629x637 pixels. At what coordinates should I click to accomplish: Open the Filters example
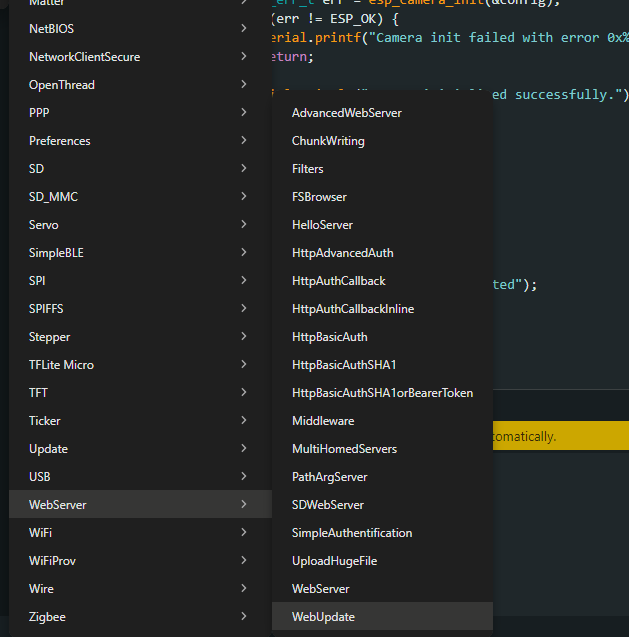tap(382, 169)
